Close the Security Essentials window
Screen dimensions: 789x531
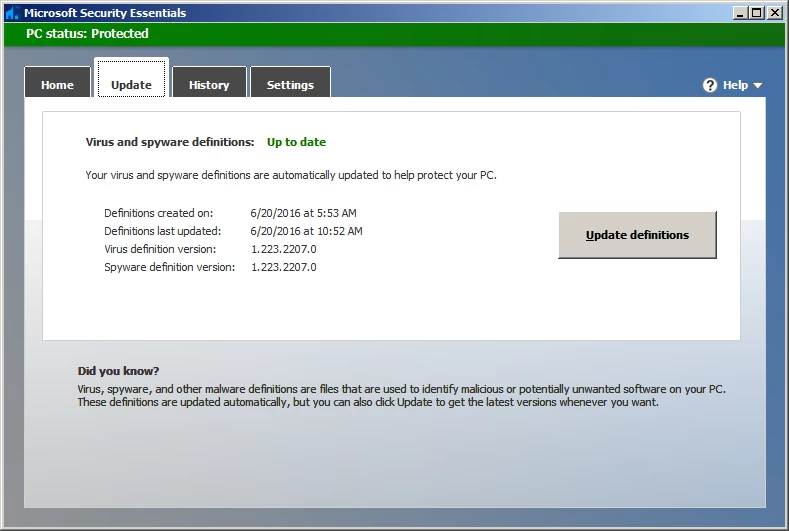(775, 13)
